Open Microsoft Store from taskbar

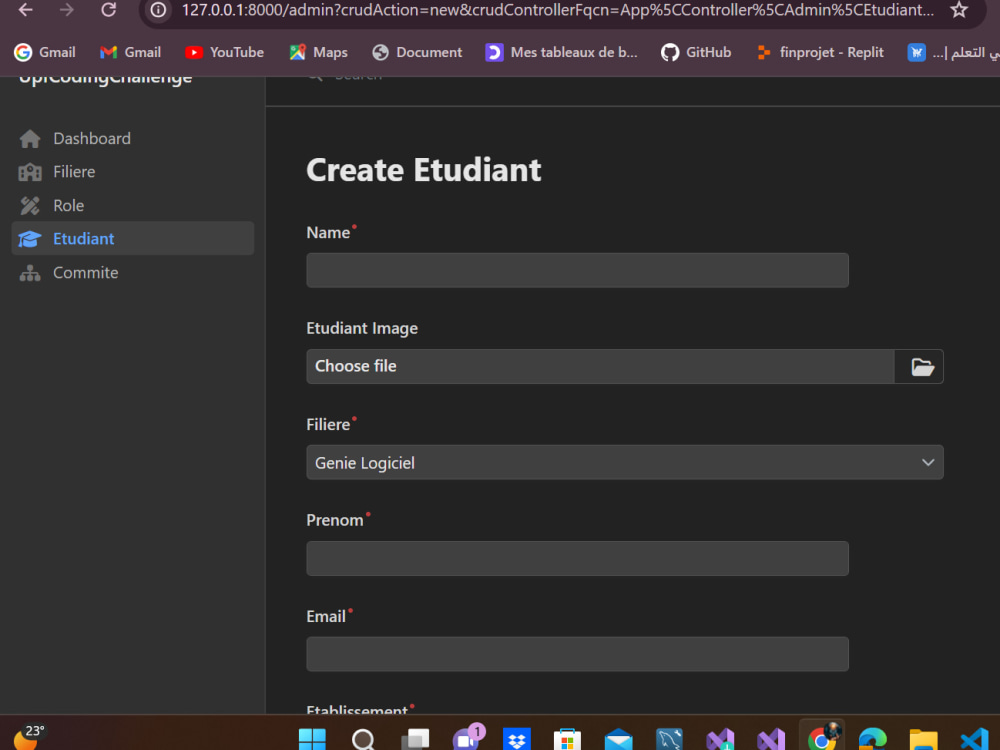(x=567, y=739)
